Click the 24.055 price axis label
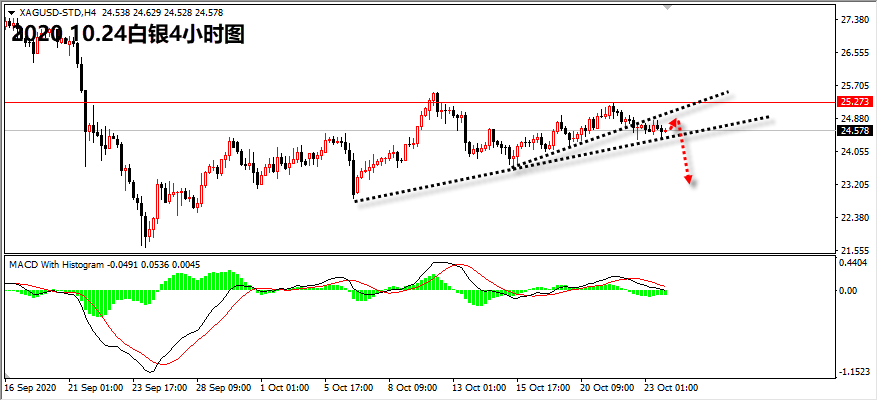 point(855,152)
